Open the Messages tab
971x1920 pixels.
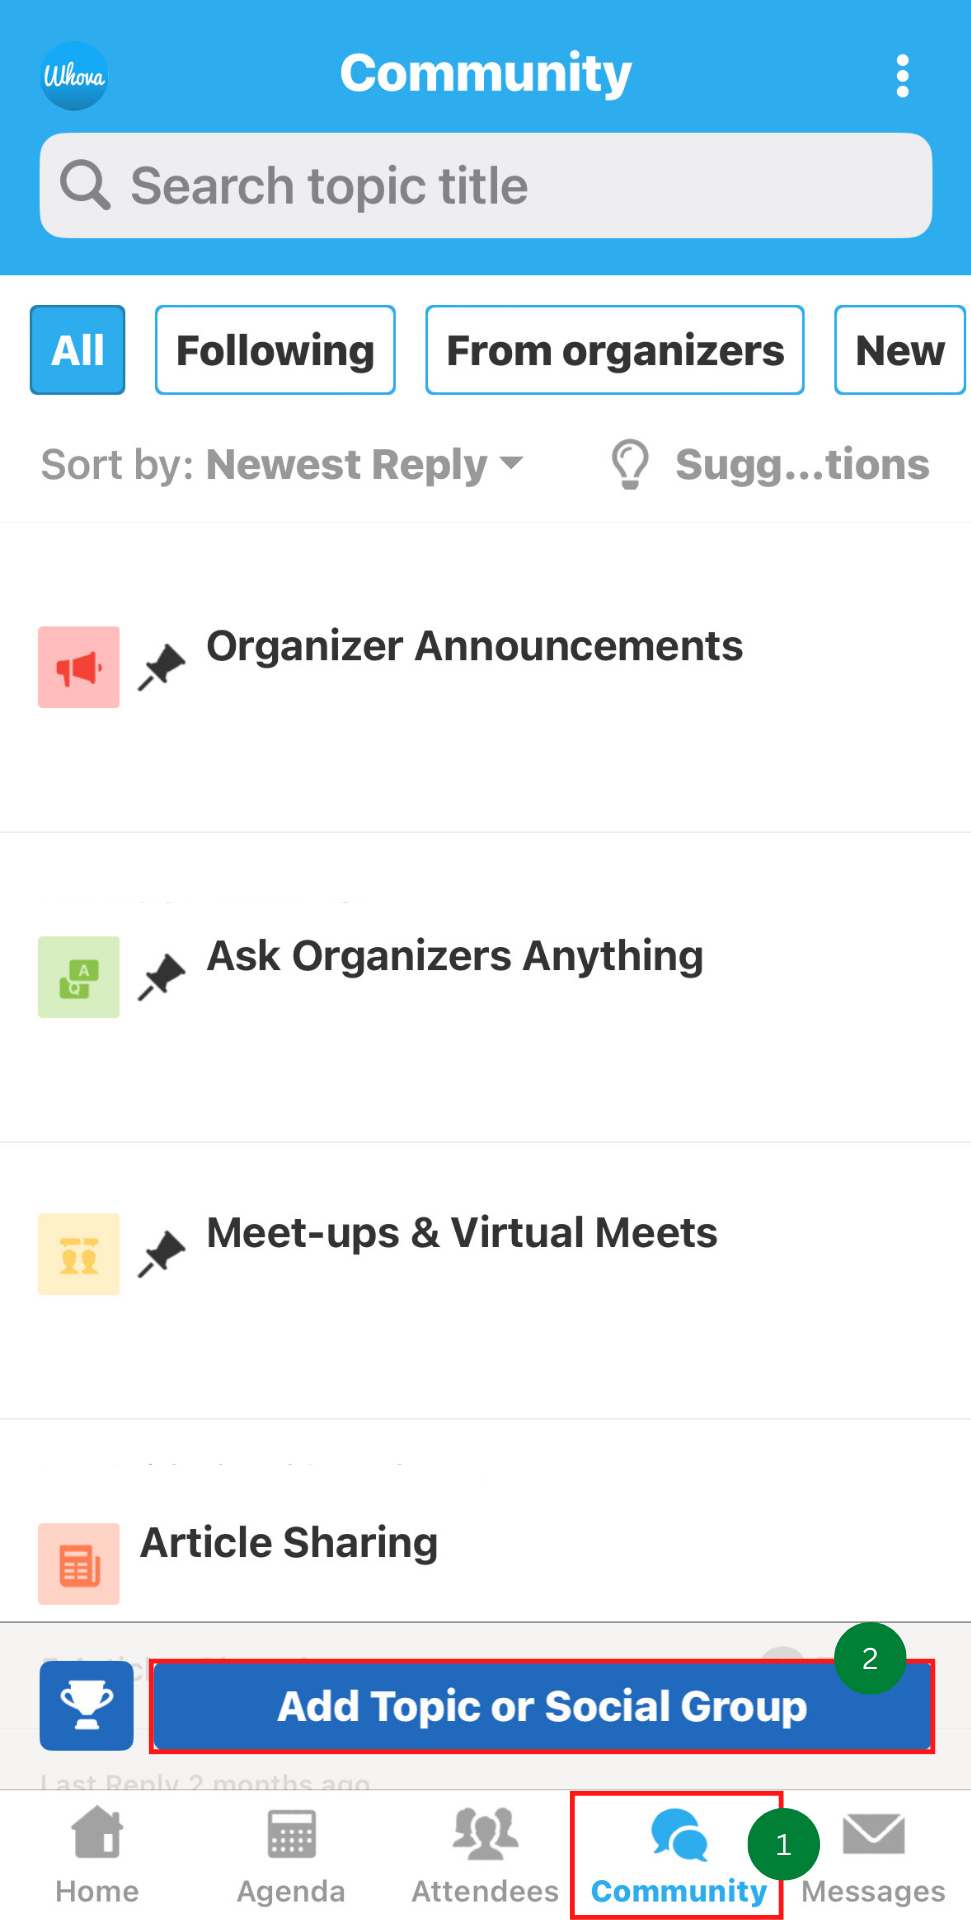pos(873,1855)
